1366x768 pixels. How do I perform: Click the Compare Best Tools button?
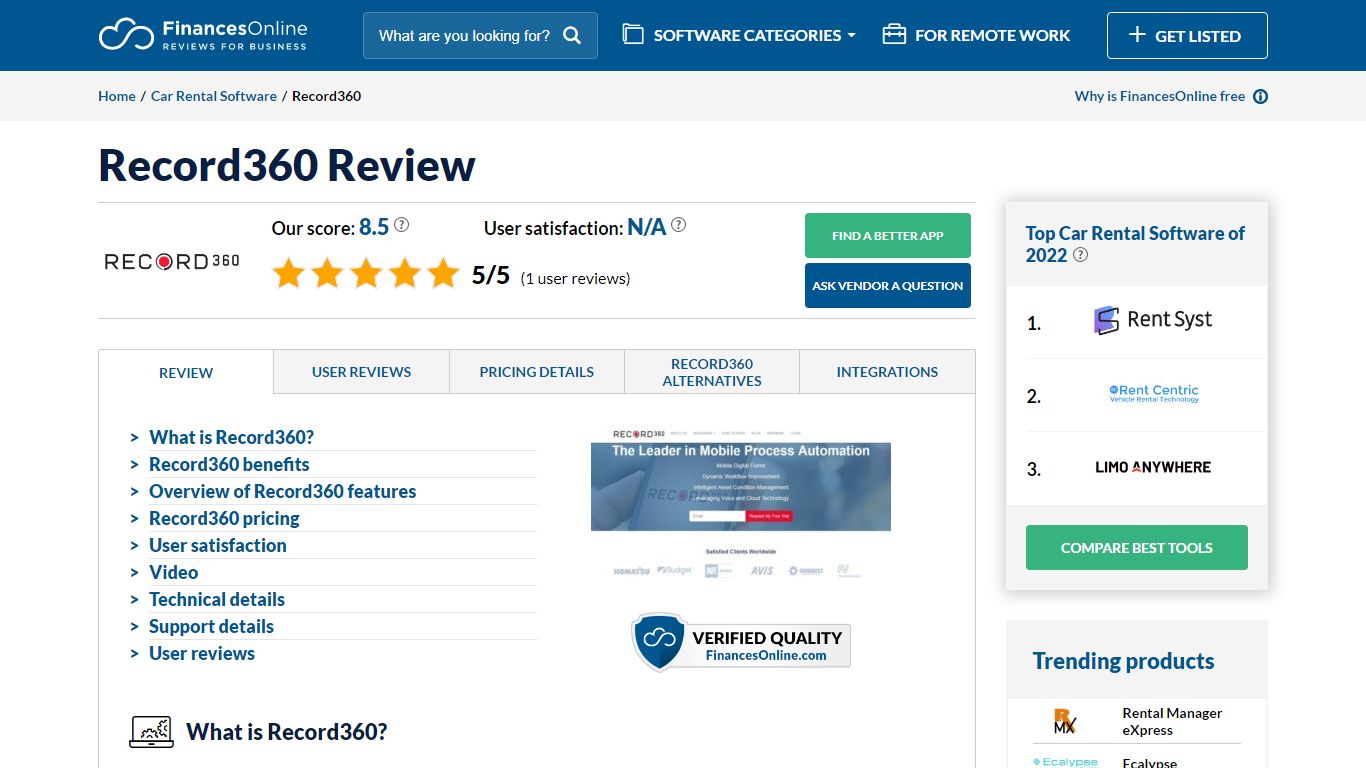click(1137, 547)
